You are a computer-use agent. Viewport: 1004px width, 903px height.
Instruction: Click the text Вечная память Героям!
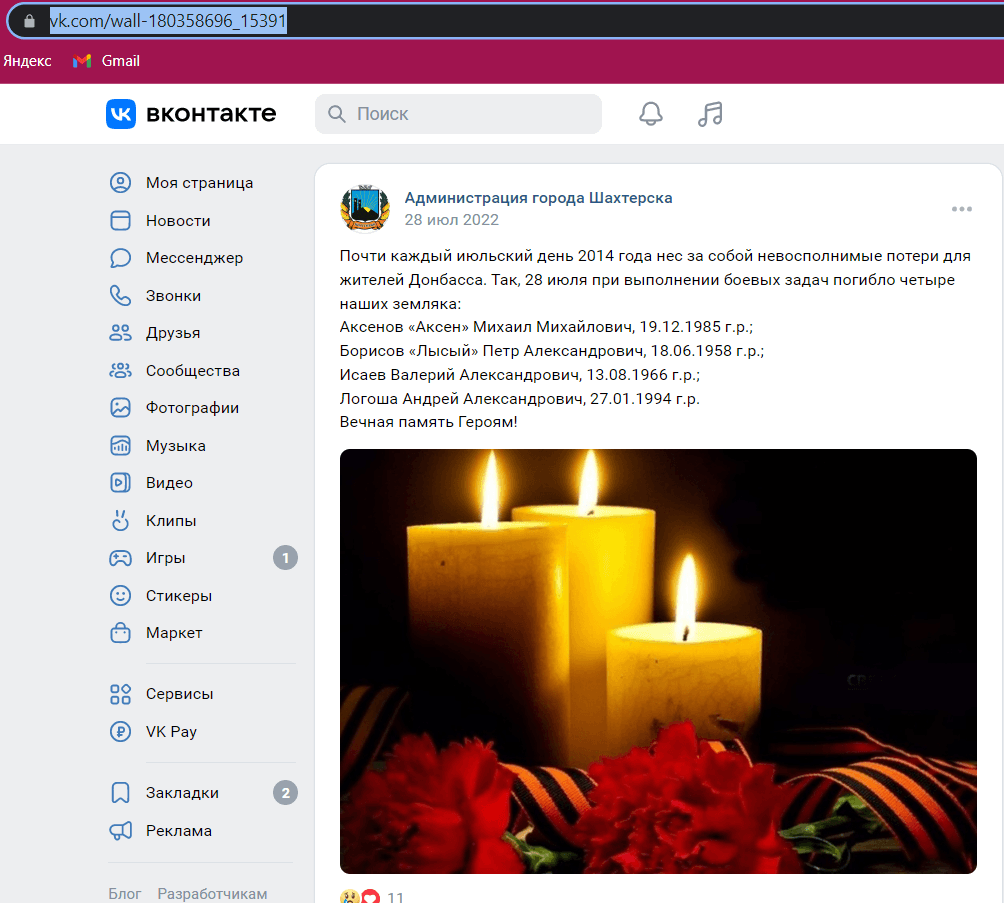[428, 422]
